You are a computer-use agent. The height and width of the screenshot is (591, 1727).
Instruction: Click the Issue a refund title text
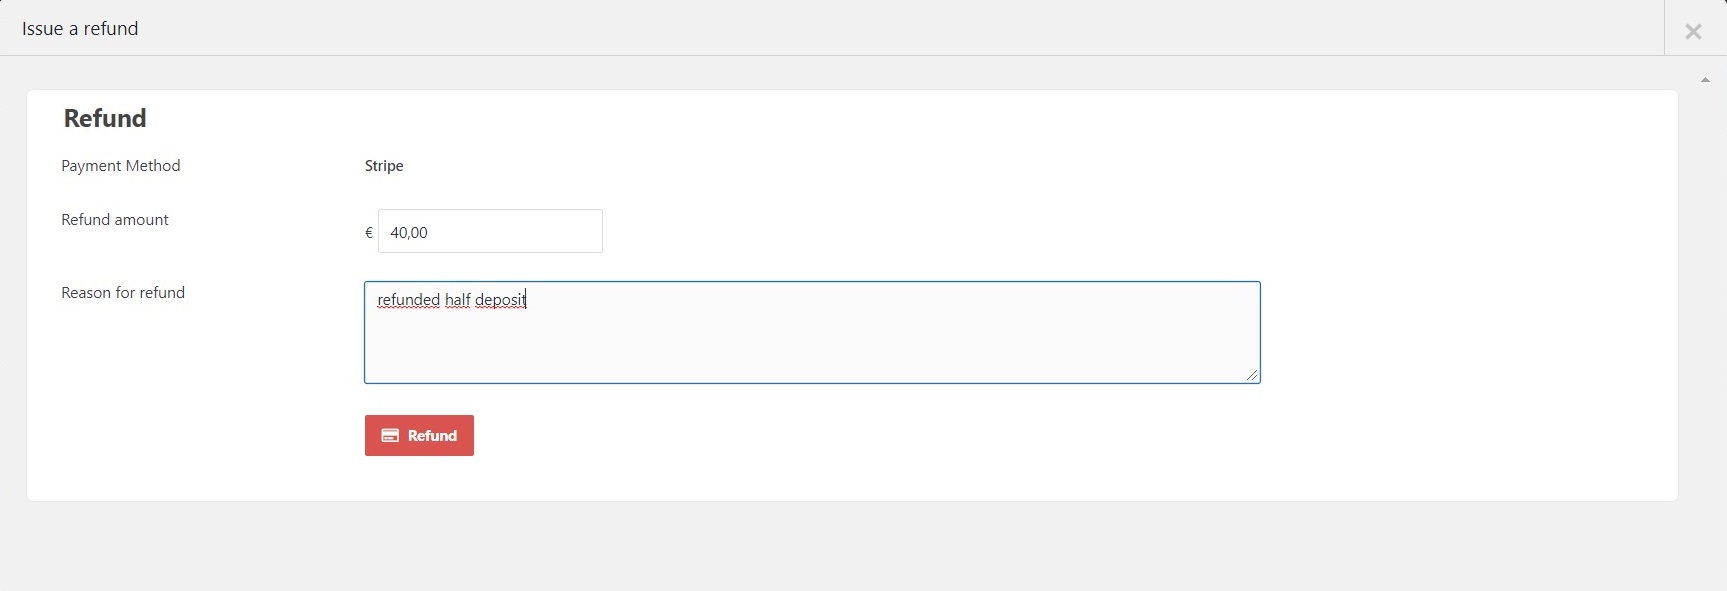pos(80,29)
